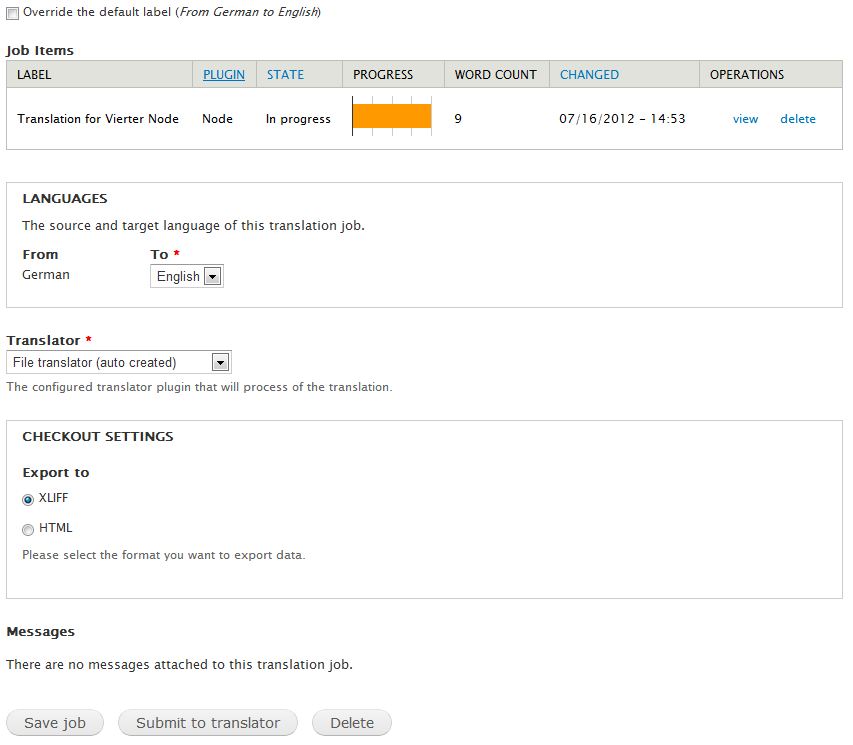Click the 'In progress' state text
Viewport: 853px width, 745px height.
298,119
